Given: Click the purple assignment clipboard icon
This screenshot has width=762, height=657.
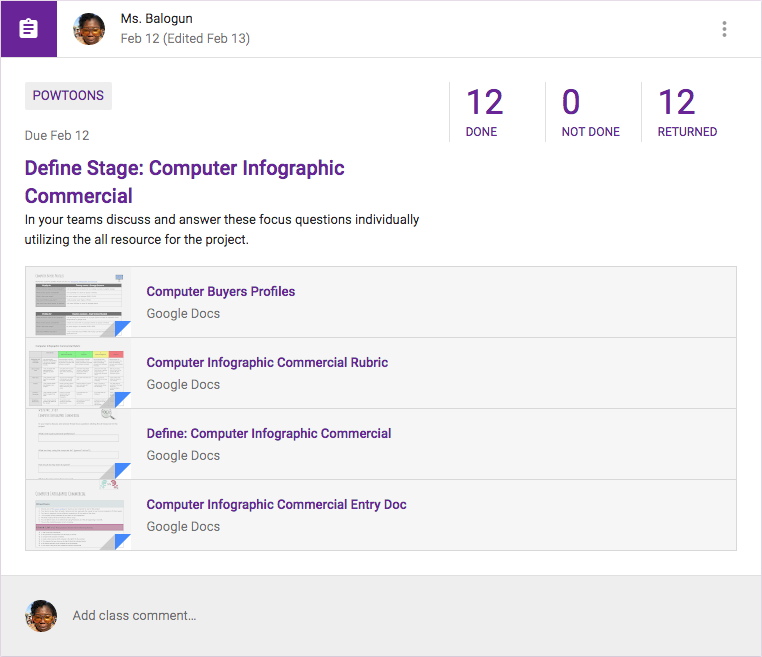Looking at the screenshot, I should point(29,29).
